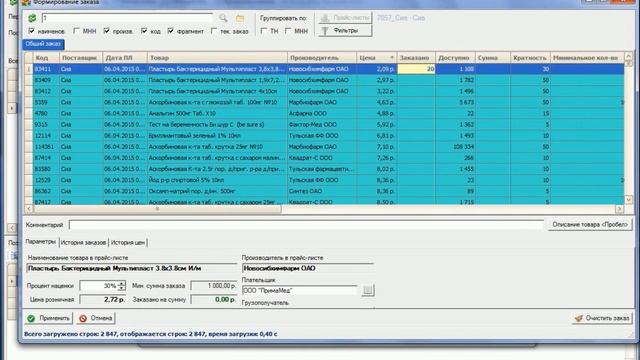Click the Плательщик field ООО "ПримаМед"

point(300,290)
